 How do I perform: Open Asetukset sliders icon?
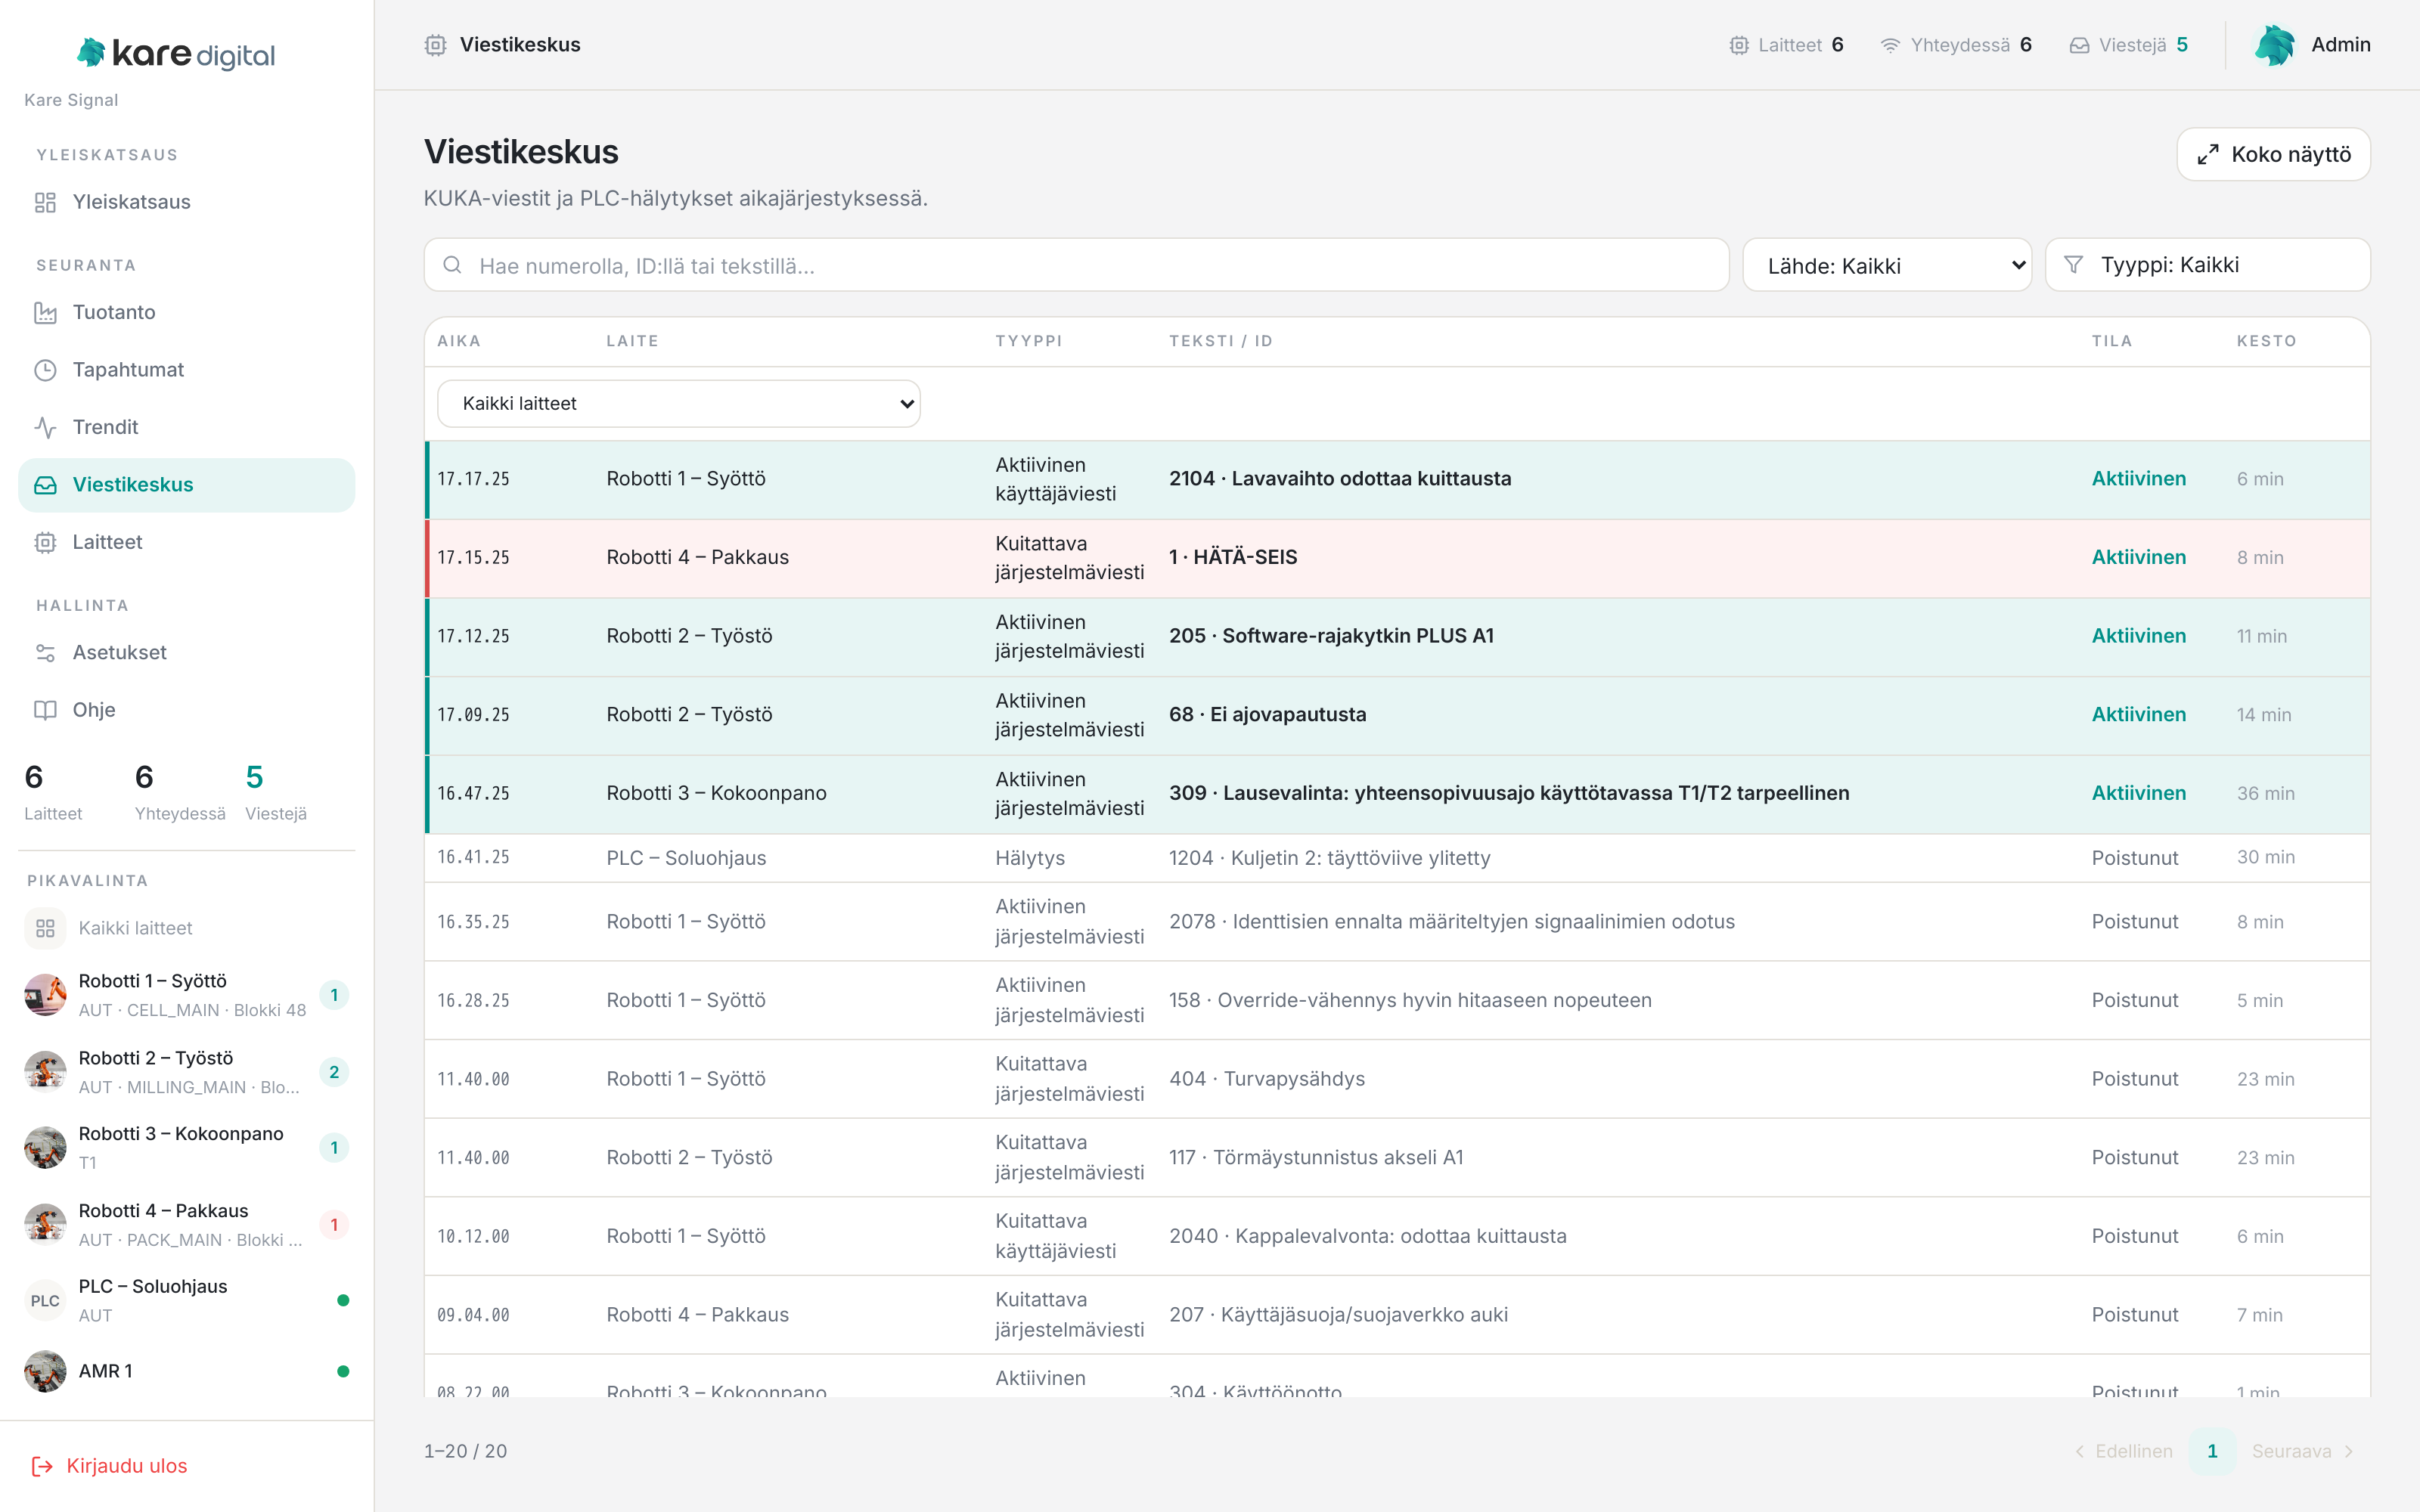pos(45,653)
